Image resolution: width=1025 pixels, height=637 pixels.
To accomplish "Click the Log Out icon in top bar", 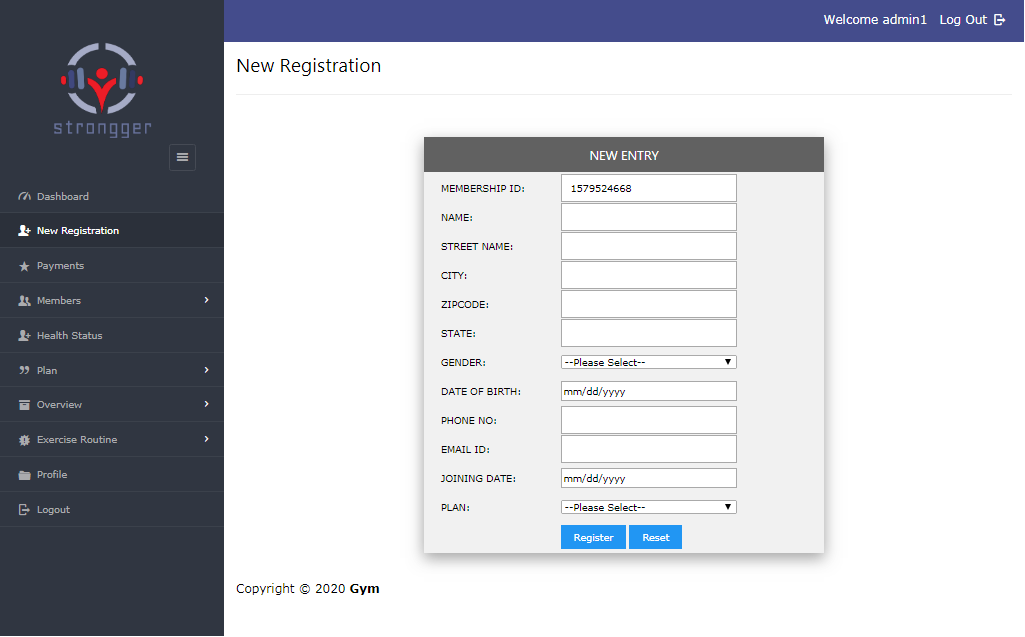I will [x=1000, y=20].
